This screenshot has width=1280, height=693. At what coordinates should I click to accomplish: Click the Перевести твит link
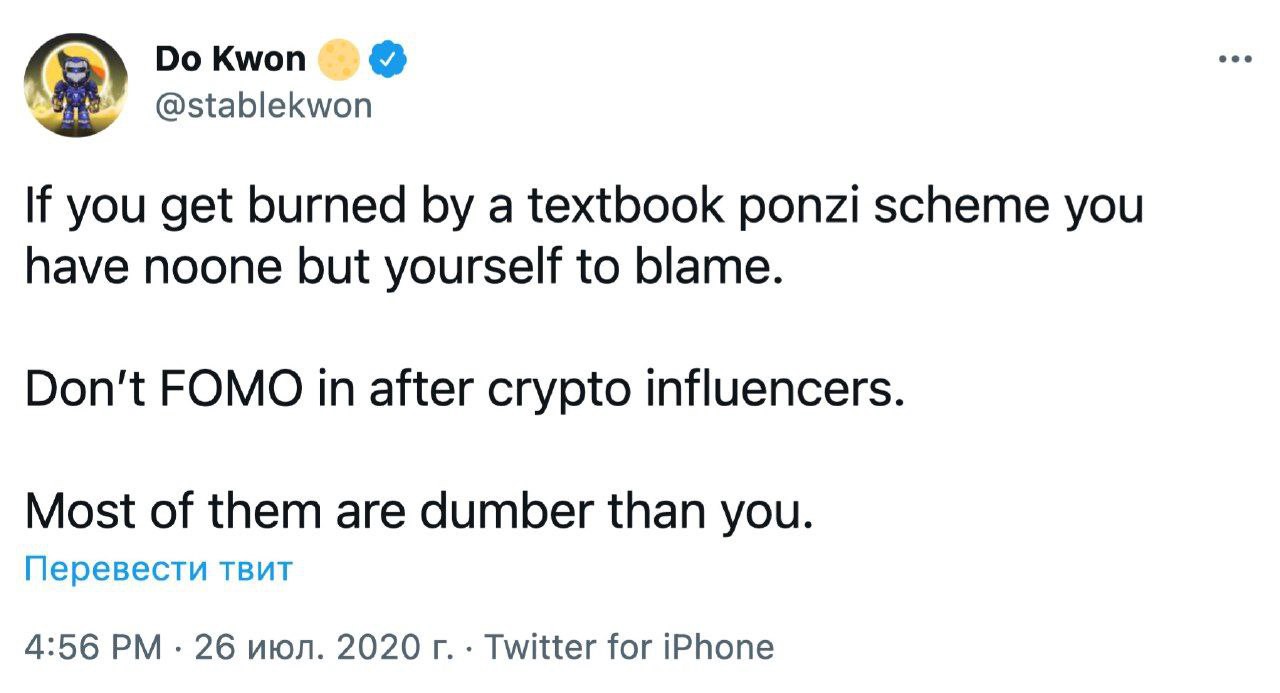158,569
